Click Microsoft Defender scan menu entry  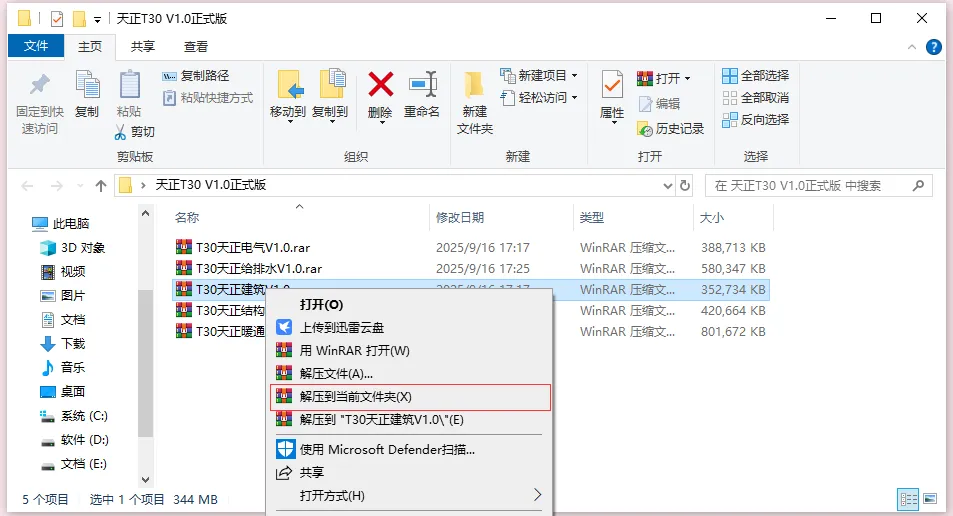tap(410, 450)
